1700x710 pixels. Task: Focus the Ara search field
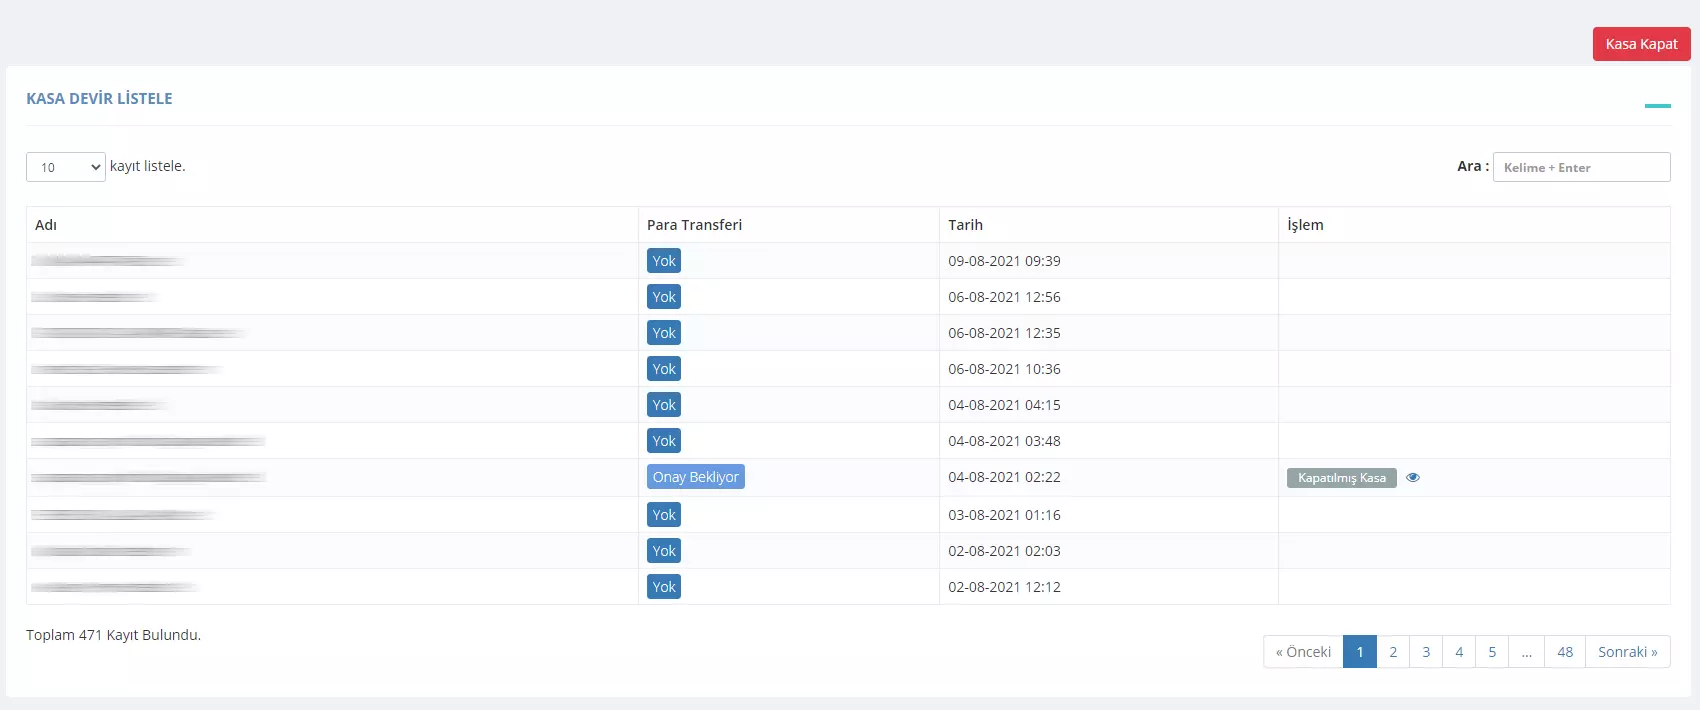coord(1581,167)
